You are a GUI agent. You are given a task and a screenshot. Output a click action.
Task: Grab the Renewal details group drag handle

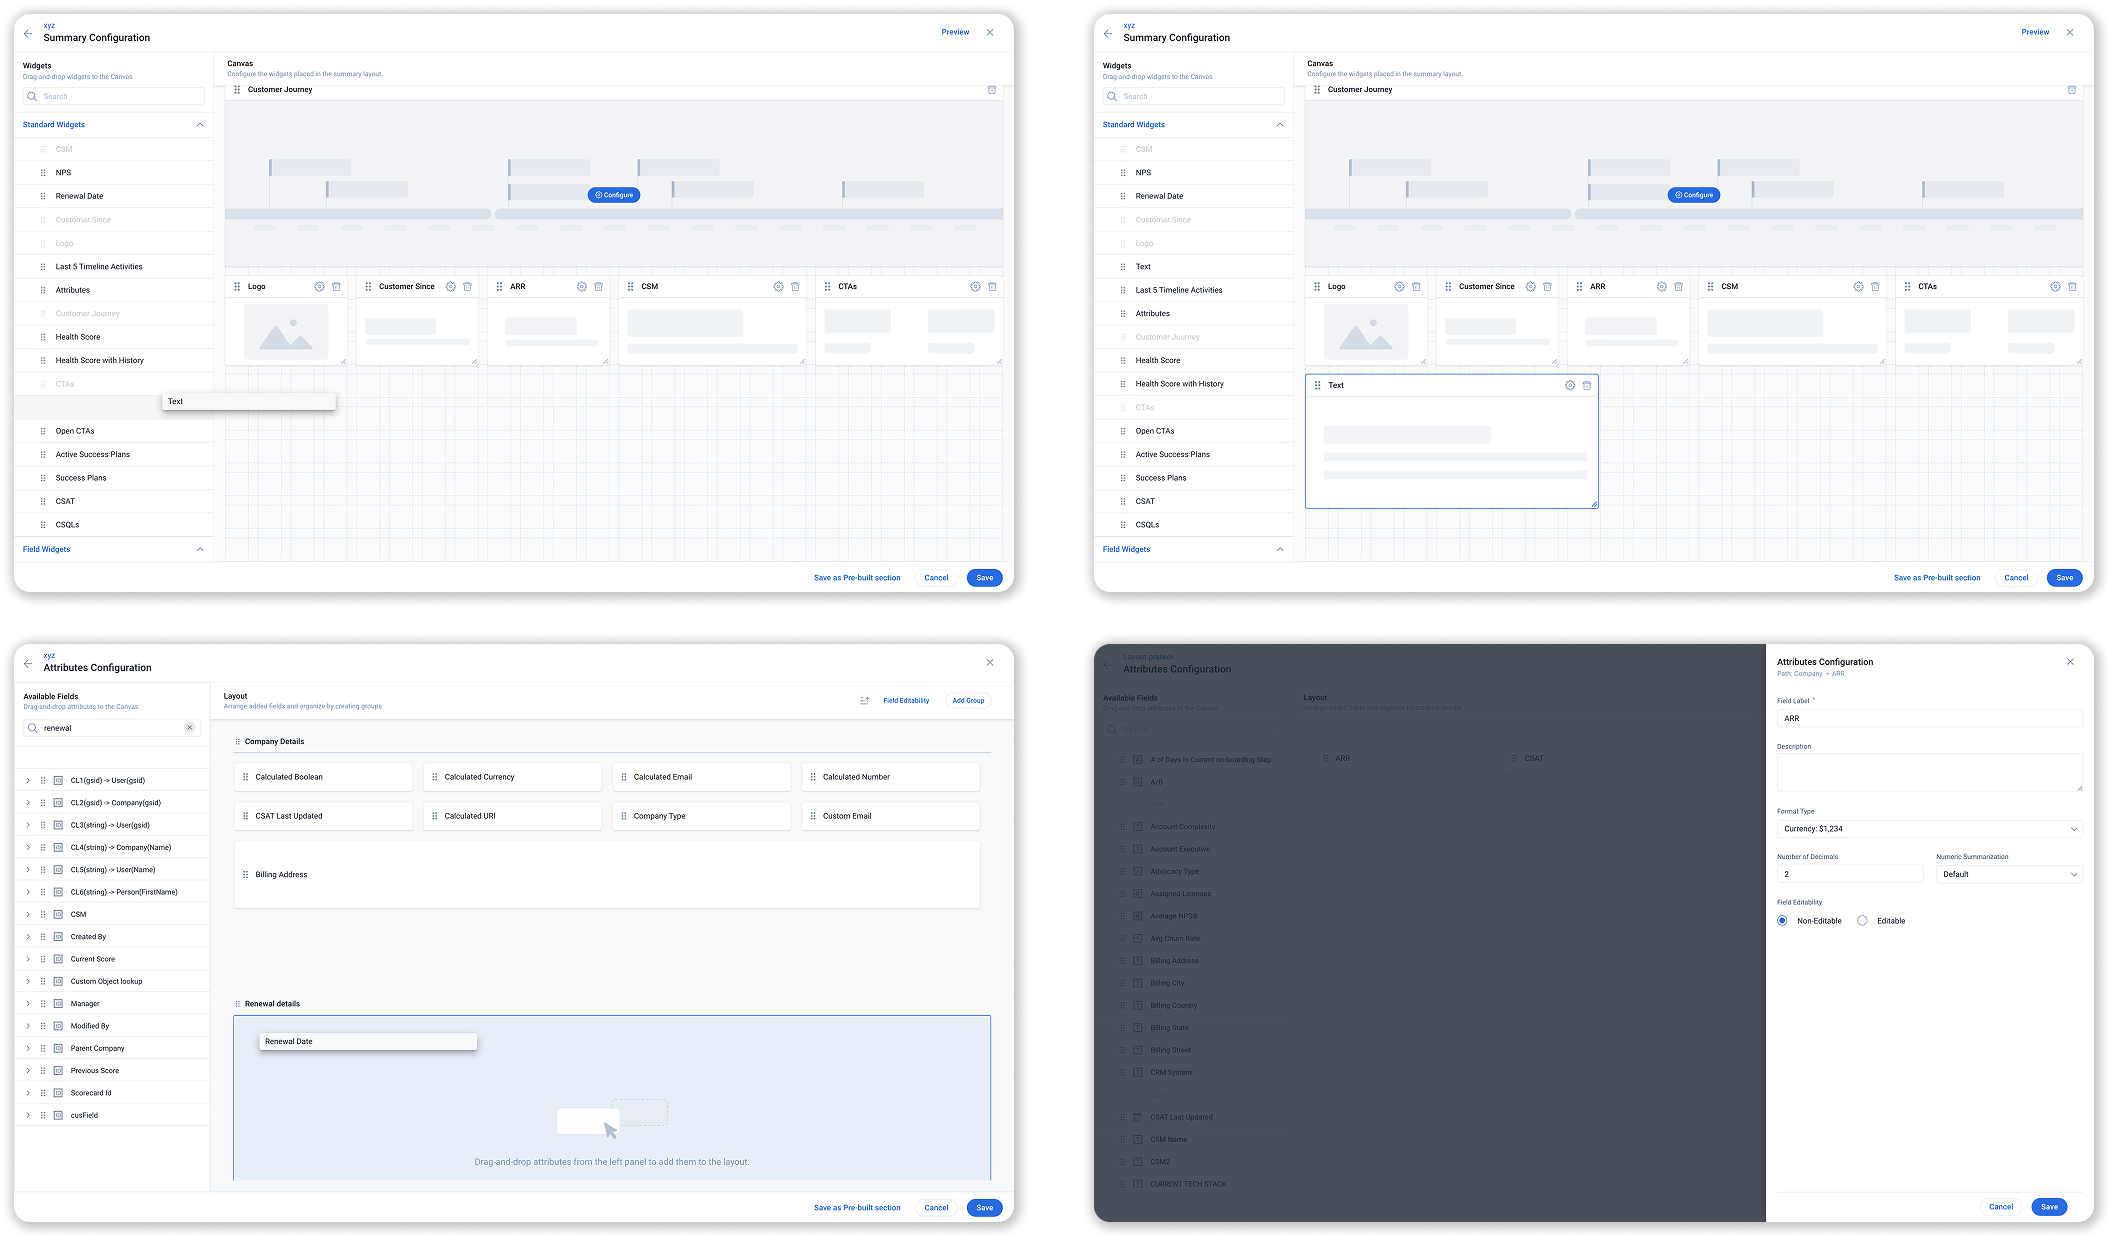click(x=237, y=1004)
